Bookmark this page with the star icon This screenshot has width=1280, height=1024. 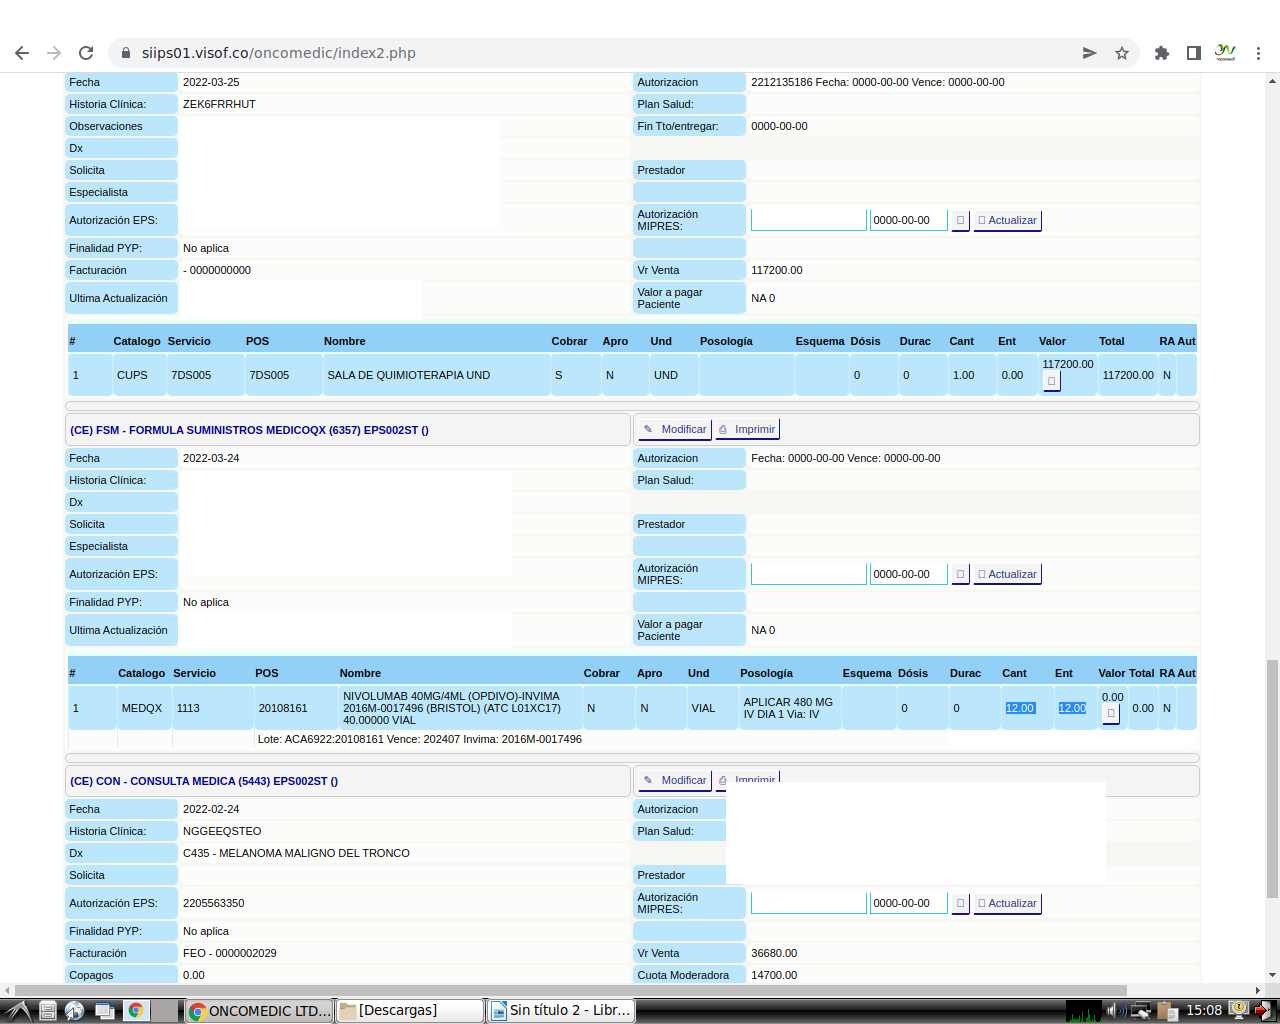point(1122,53)
